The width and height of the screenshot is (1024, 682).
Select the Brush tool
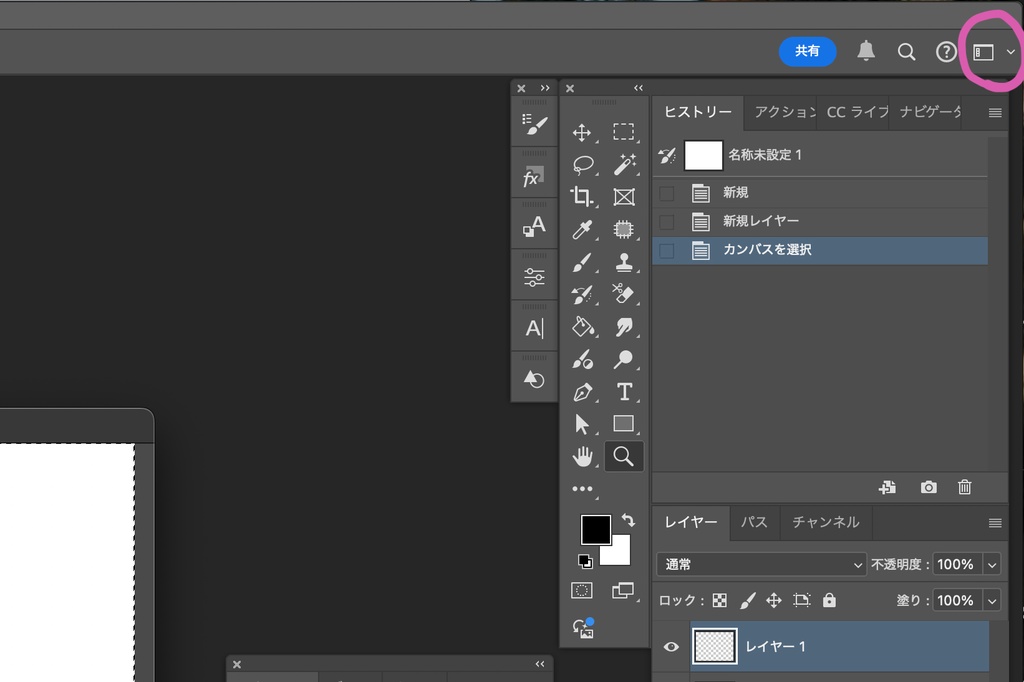[585, 262]
